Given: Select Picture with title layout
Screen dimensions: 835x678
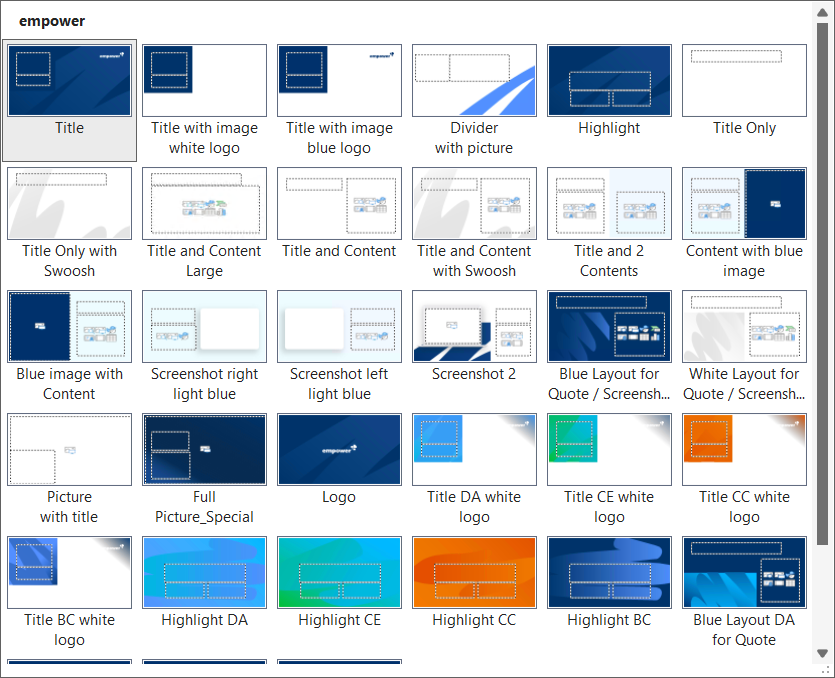Looking at the screenshot, I should coord(69,450).
